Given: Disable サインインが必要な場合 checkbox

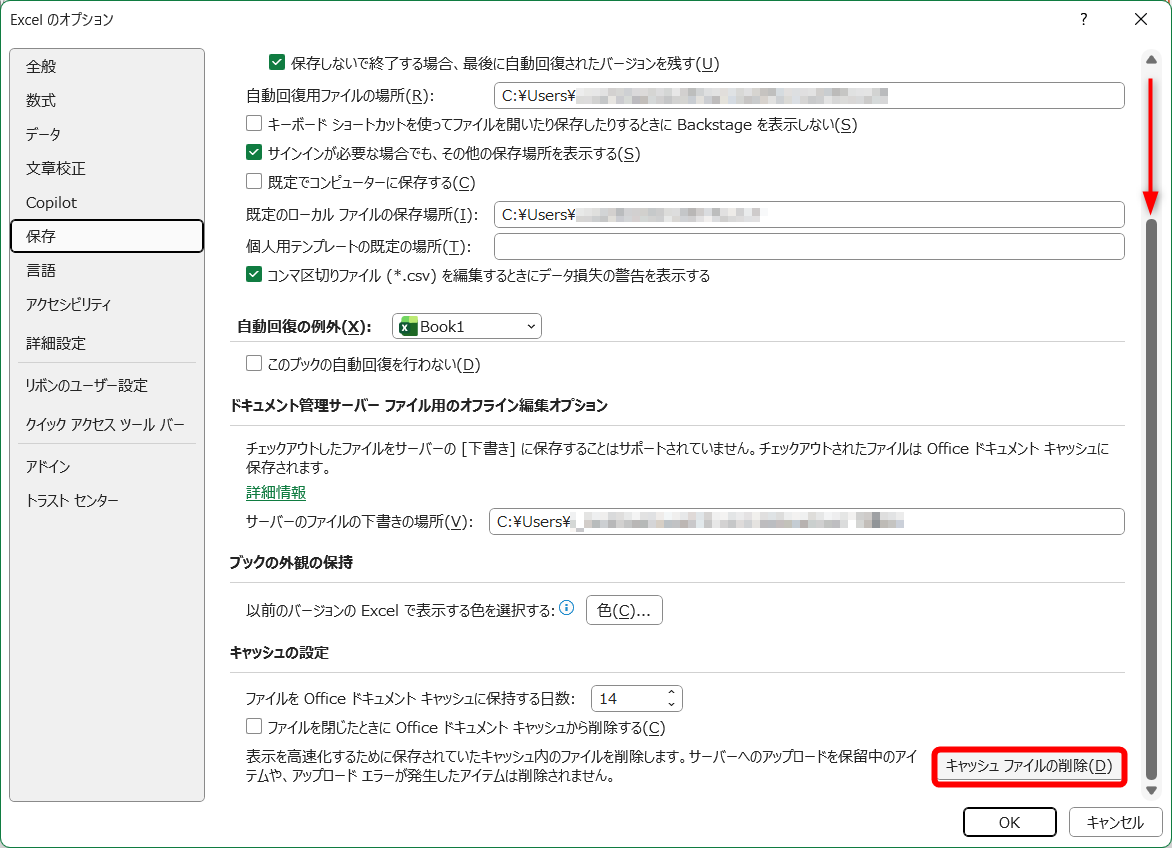Looking at the screenshot, I should coord(254,154).
